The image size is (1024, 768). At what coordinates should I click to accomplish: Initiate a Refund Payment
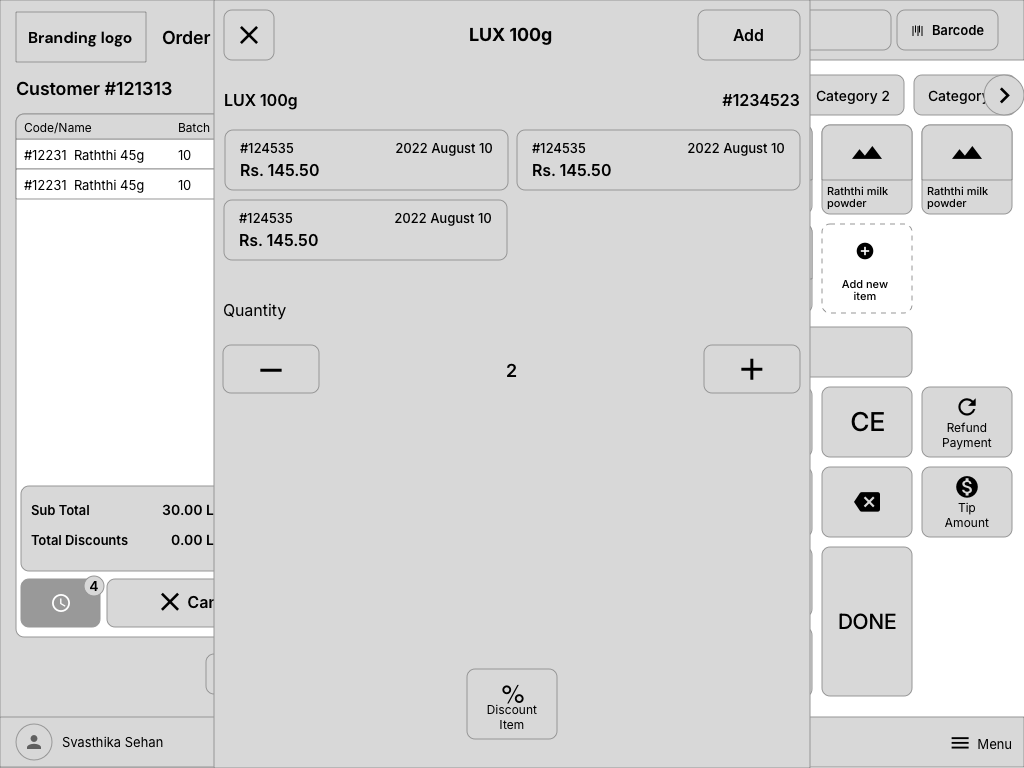coord(966,421)
